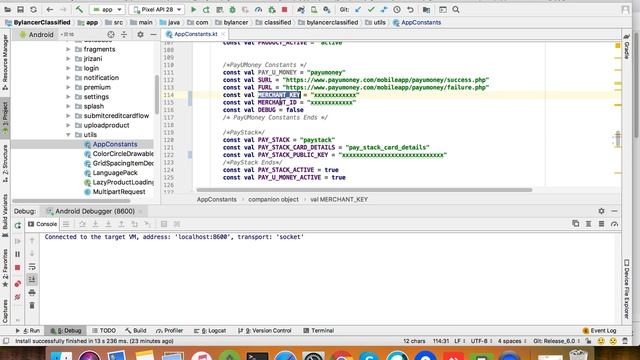The width and height of the screenshot is (640, 360).
Task: Click the Profile app gauge icon in toolbar
Action: click(258, 9)
